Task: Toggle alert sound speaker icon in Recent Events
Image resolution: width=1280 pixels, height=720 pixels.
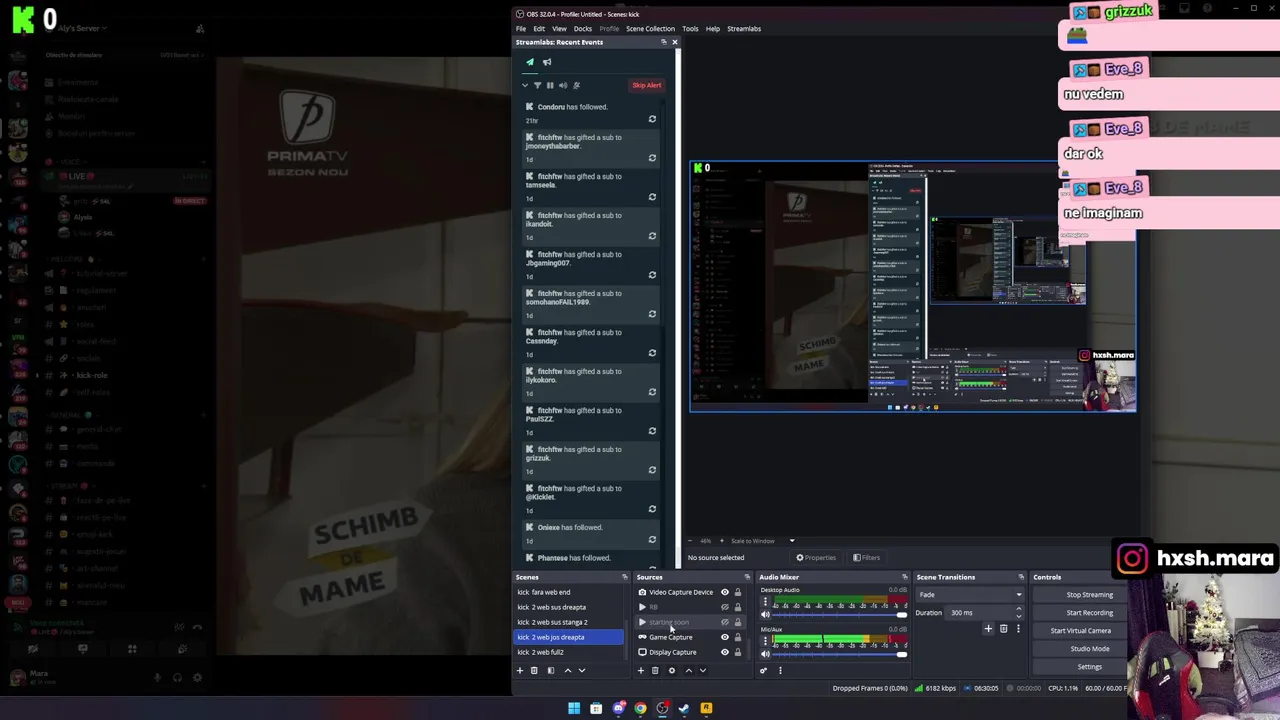Action: coord(563,85)
